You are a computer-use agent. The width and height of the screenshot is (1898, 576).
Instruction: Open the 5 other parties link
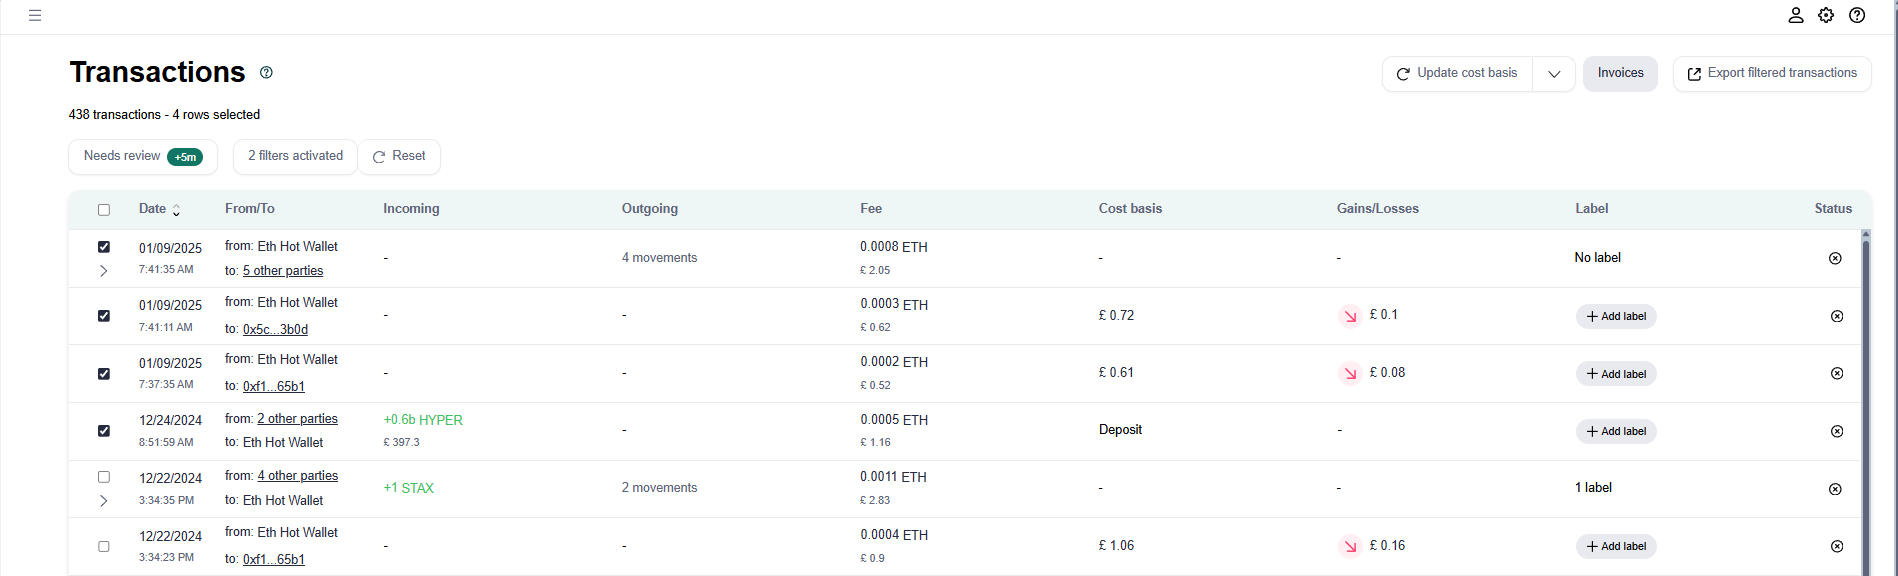pos(283,271)
